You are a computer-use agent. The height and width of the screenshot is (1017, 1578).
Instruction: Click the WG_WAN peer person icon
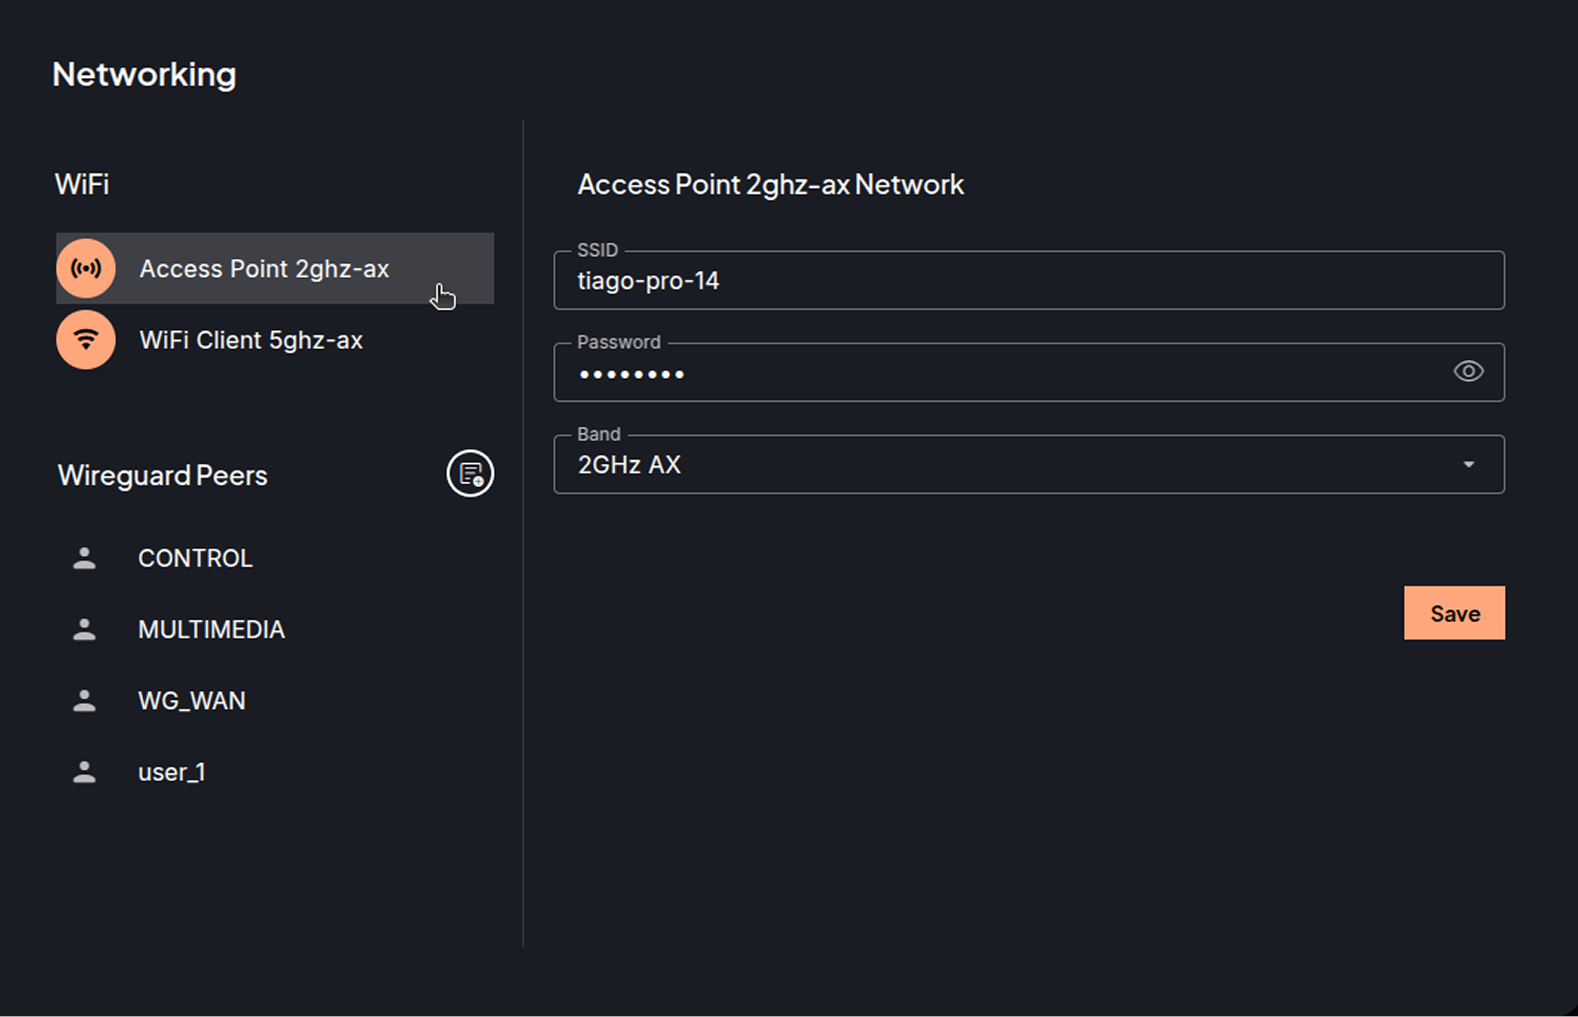85,701
